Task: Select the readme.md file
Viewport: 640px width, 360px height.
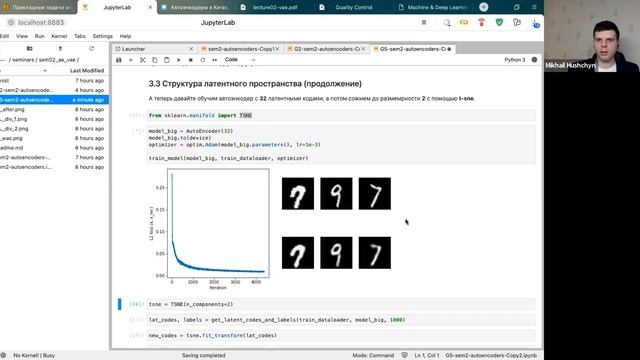Action: pos(54,148)
